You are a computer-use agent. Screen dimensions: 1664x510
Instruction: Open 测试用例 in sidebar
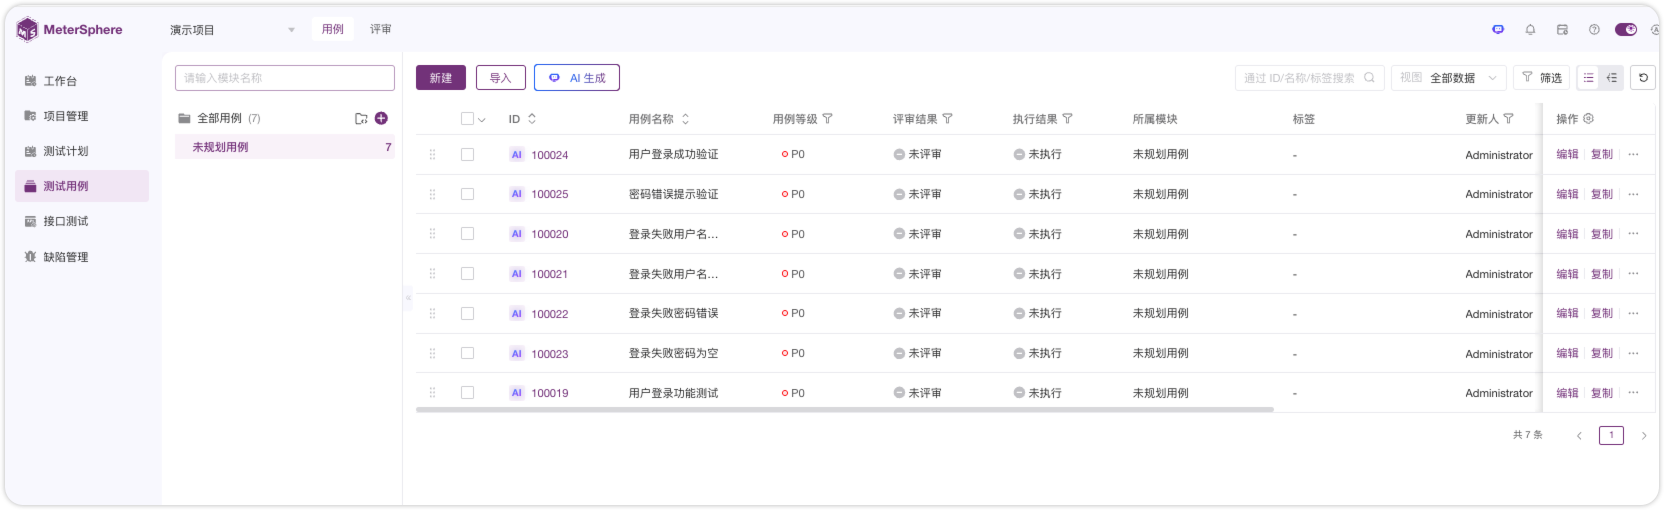click(82, 186)
